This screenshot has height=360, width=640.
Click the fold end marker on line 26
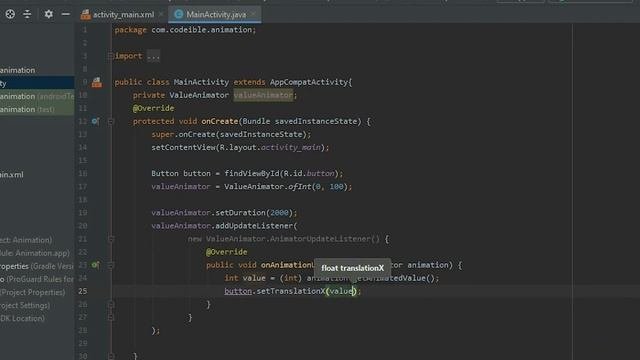tap(111, 304)
